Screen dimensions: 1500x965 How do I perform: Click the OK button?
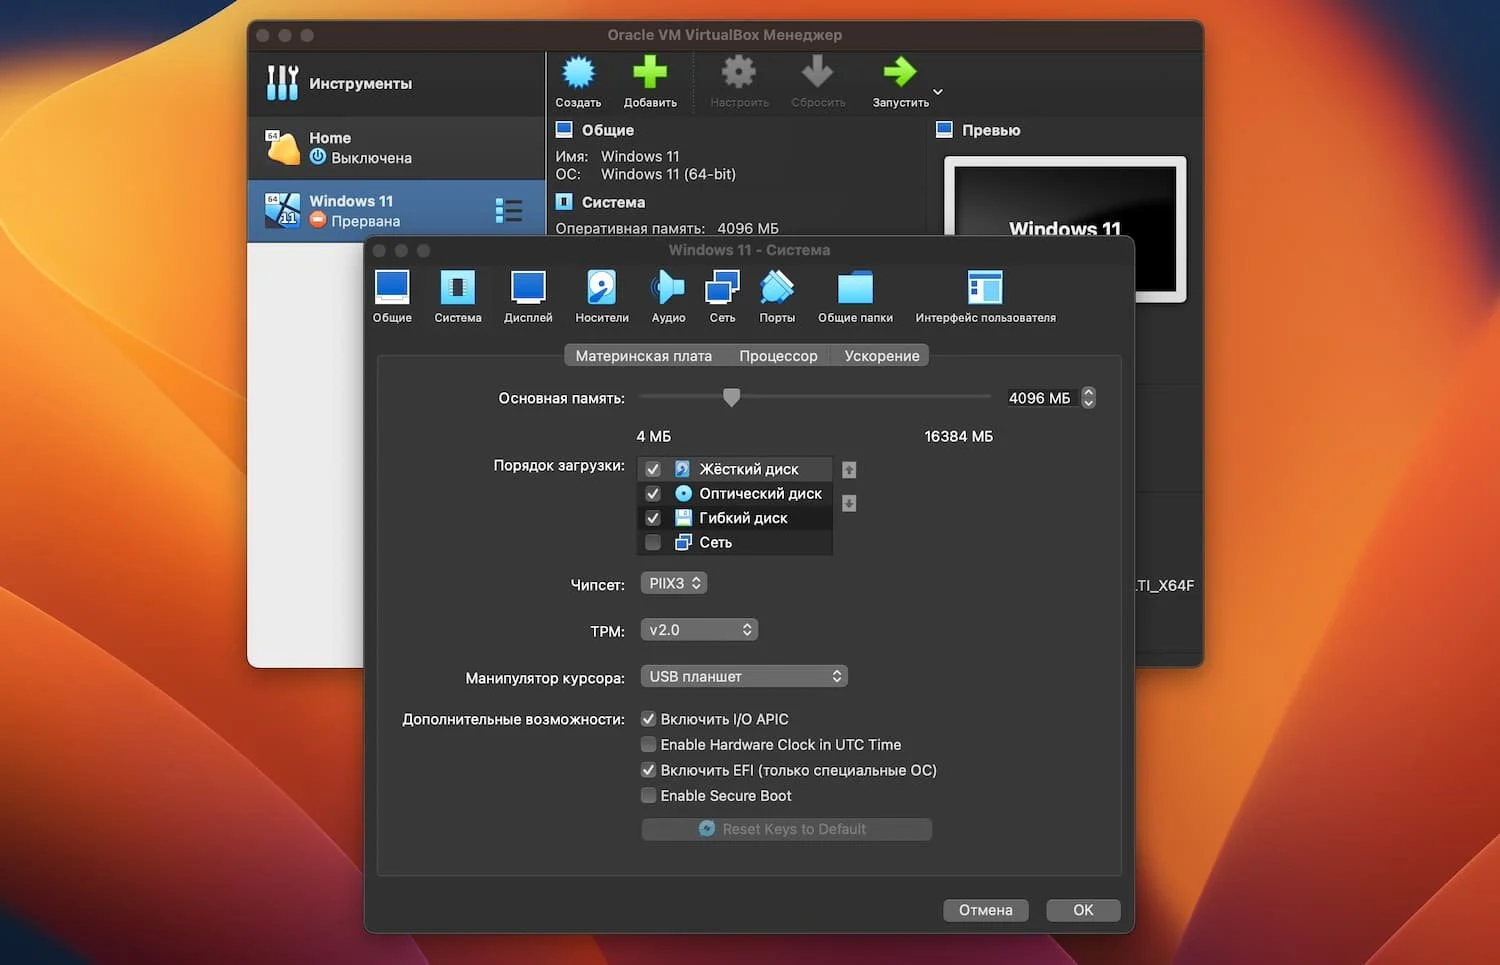[1083, 910]
